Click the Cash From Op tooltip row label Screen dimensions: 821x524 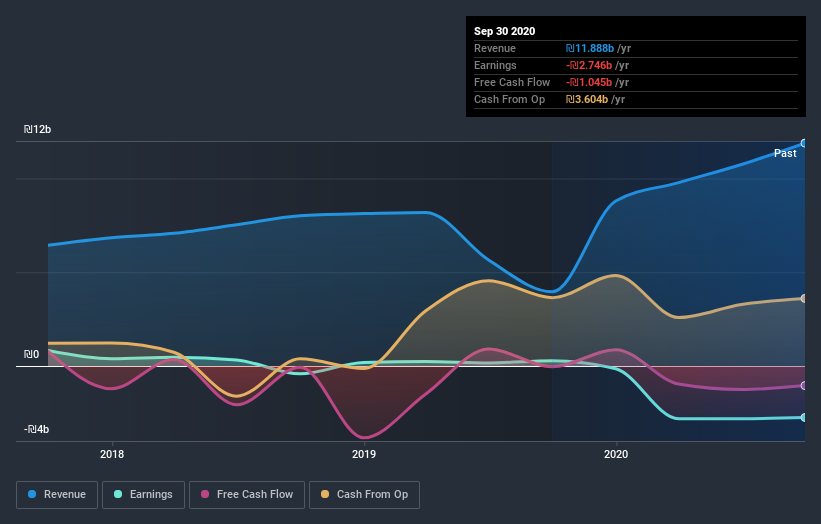point(509,99)
